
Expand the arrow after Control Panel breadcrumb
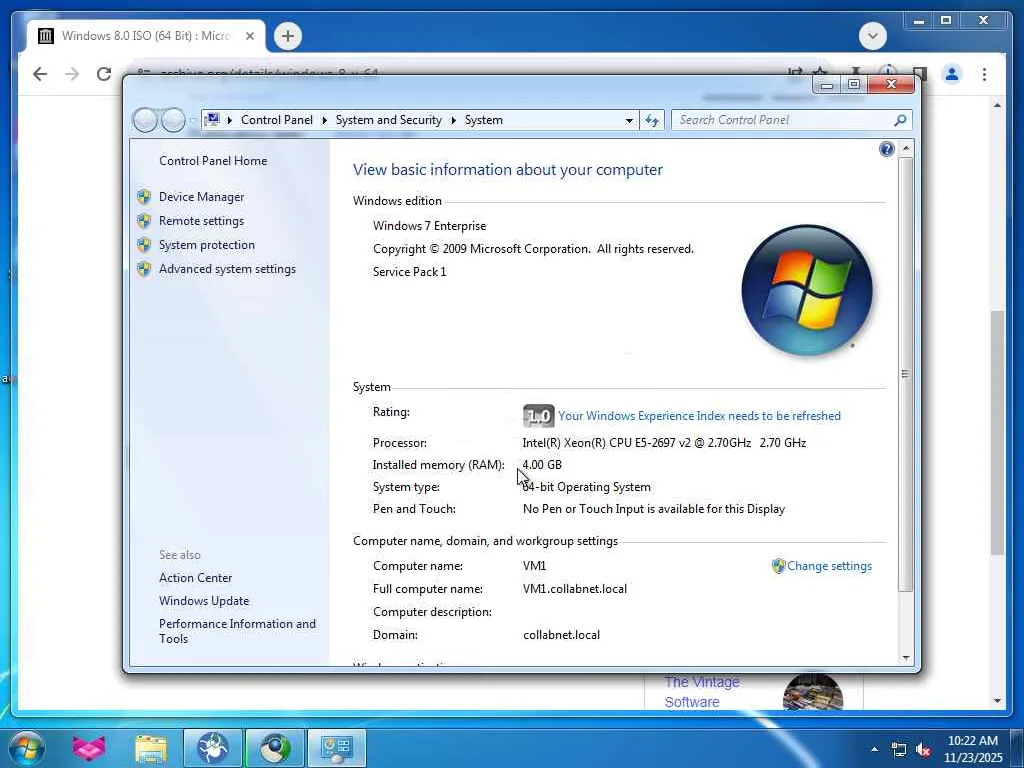[325, 120]
